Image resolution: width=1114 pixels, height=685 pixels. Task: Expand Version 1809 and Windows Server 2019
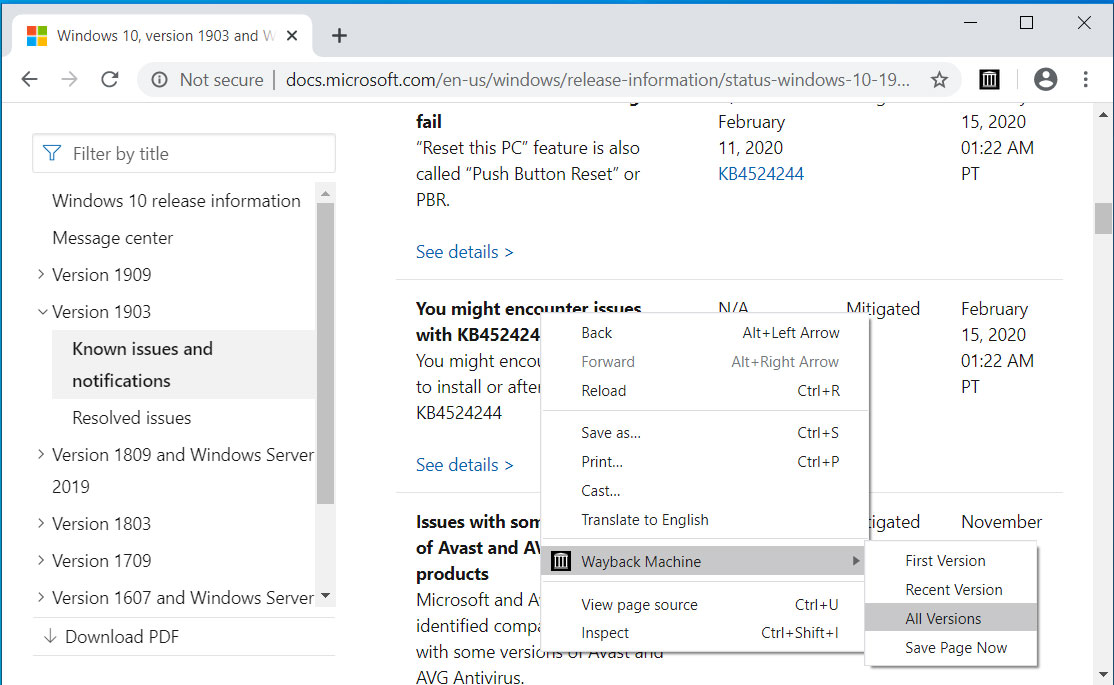click(x=40, y=454)
